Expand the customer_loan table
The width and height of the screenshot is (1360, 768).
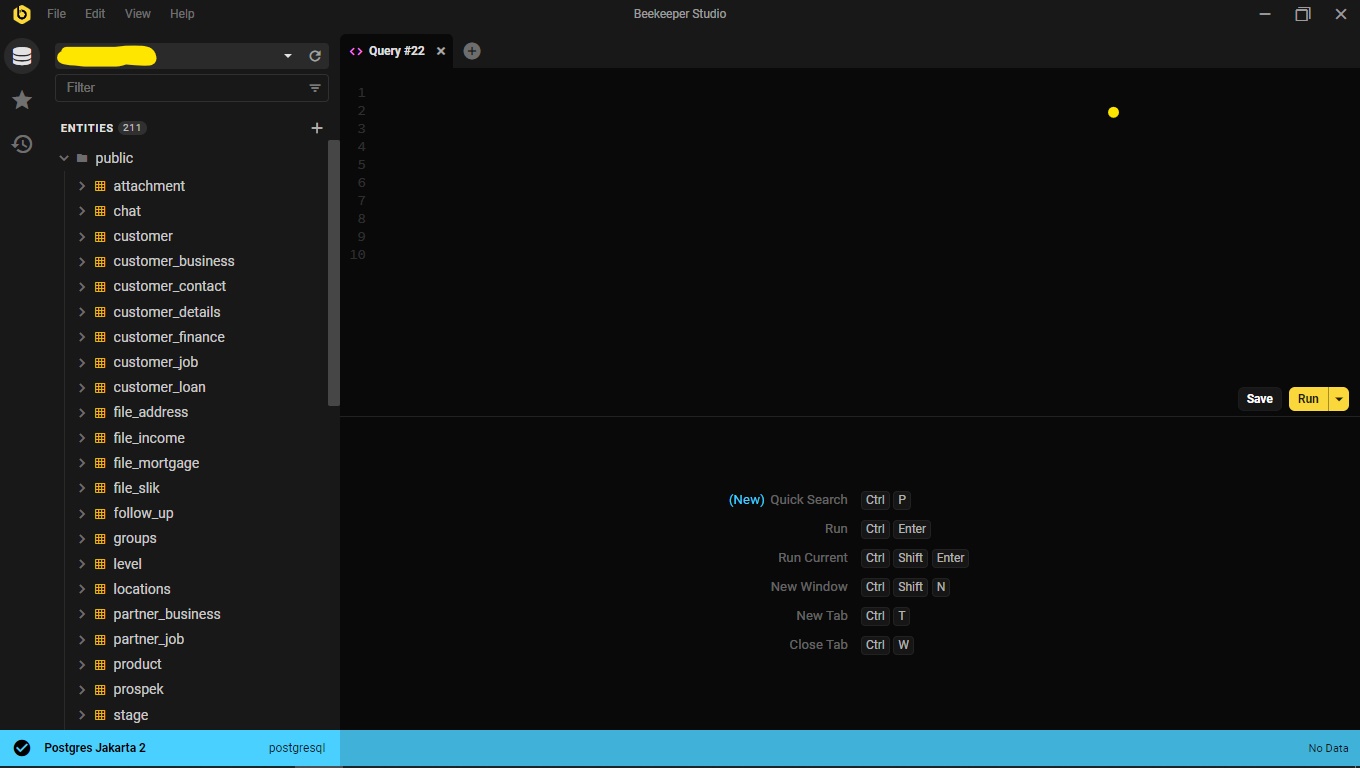(x=82, y=387)
